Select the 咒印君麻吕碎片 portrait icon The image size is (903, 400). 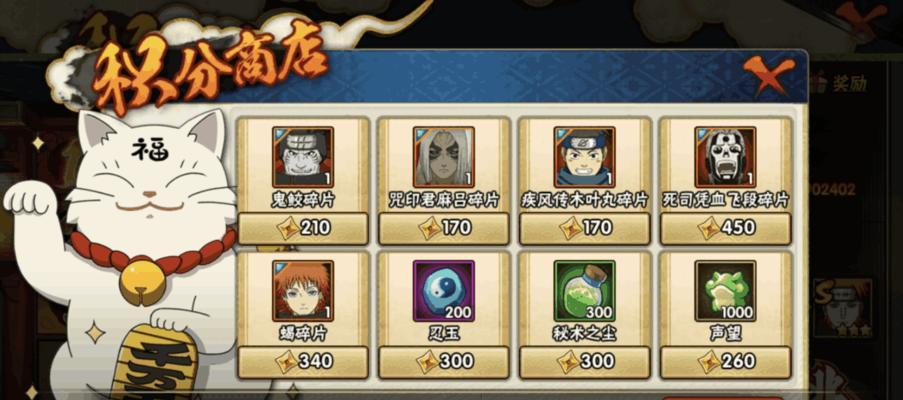(x=443, y=157)
